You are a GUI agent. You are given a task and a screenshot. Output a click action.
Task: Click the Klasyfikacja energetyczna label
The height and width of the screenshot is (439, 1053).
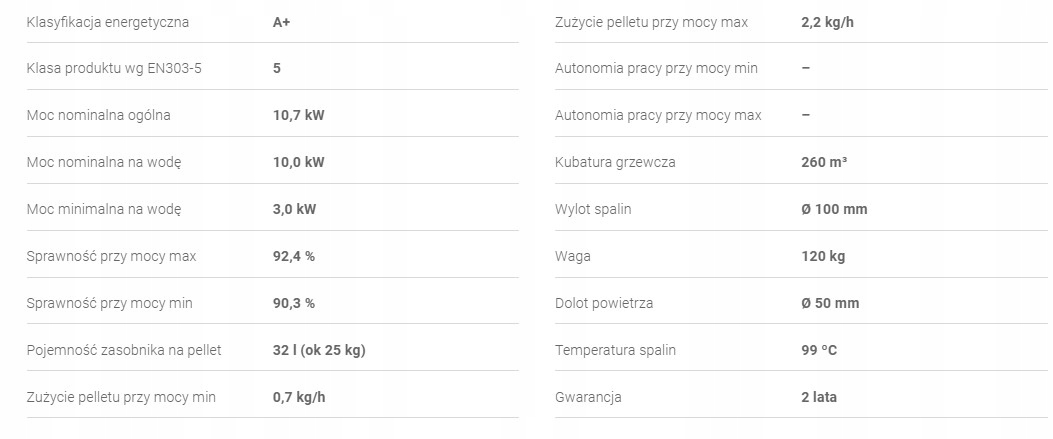pyautogui.click(x=108, y=22)
